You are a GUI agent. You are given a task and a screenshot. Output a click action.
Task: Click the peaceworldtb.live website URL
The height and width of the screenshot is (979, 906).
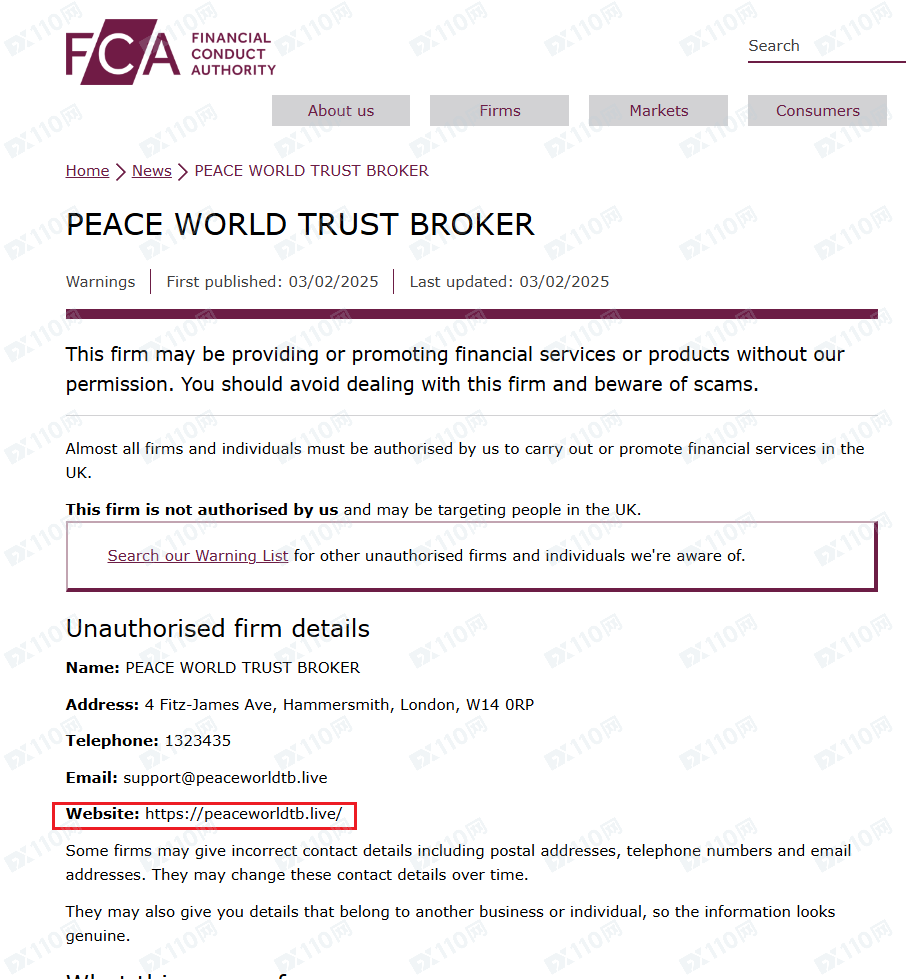tap(243, 814)
